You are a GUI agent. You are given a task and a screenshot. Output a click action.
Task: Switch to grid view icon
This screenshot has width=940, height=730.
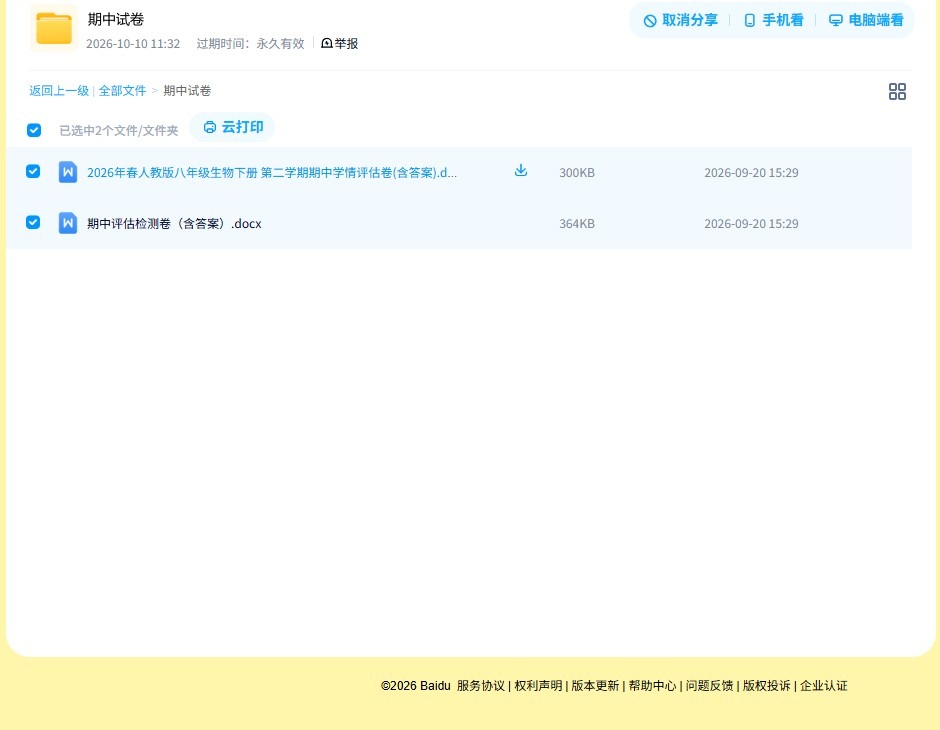coord(897,91)
